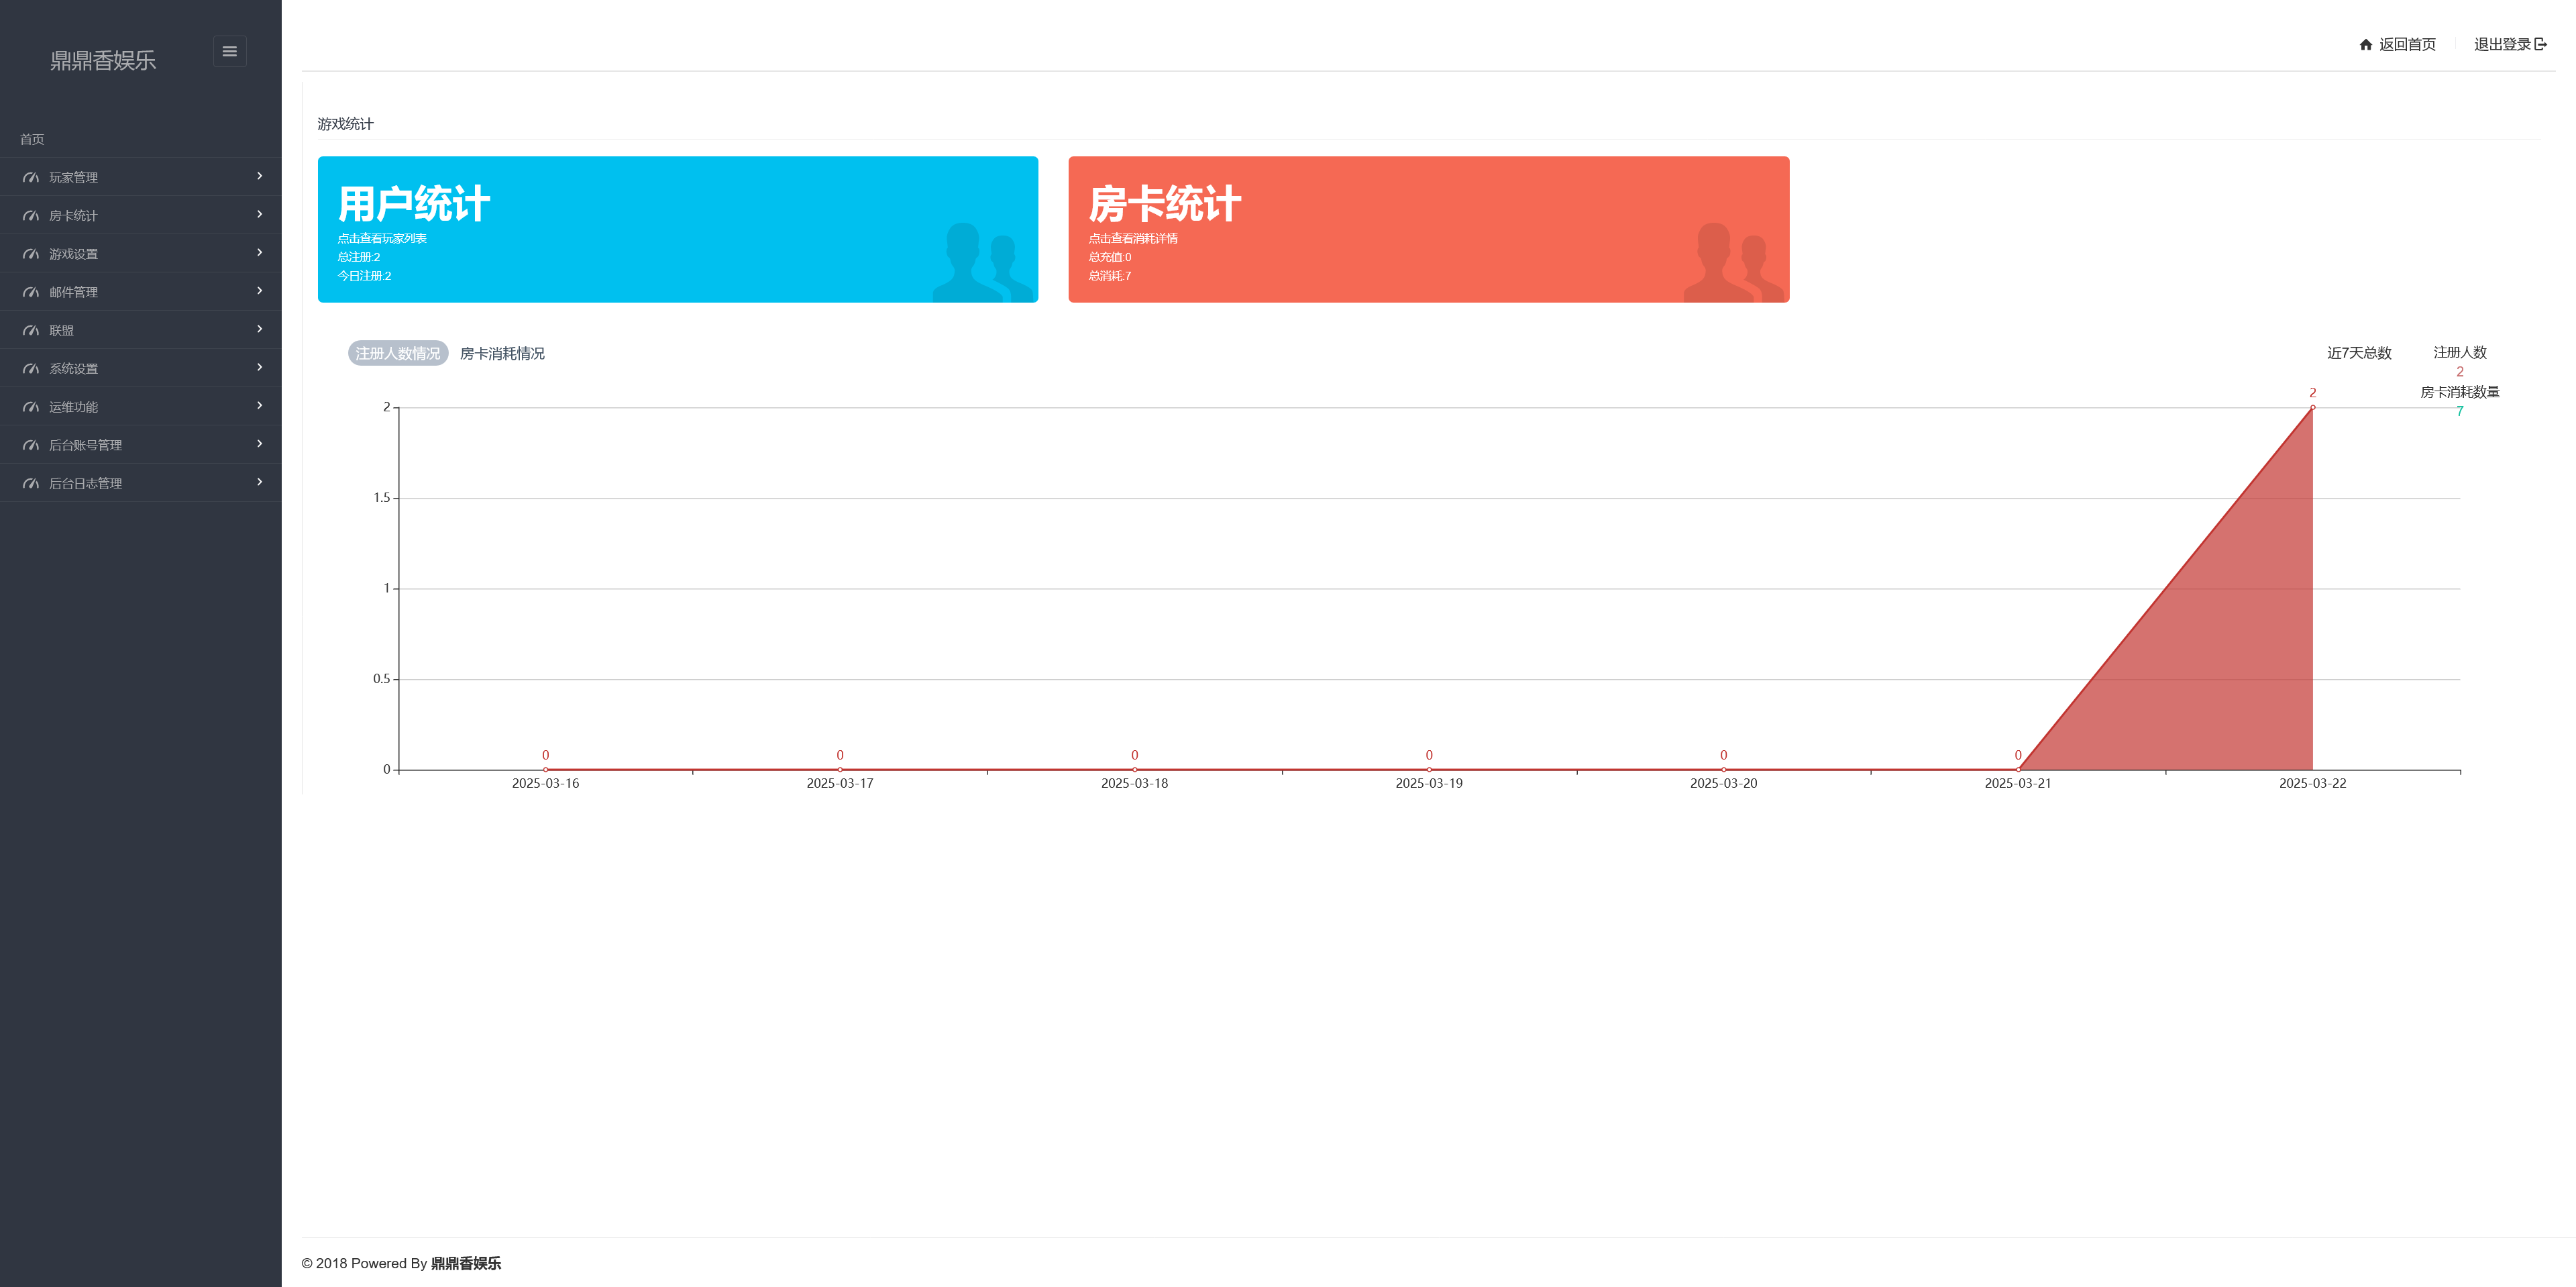Click the gauge icon next to 房卡统计

tap(31, 216)
